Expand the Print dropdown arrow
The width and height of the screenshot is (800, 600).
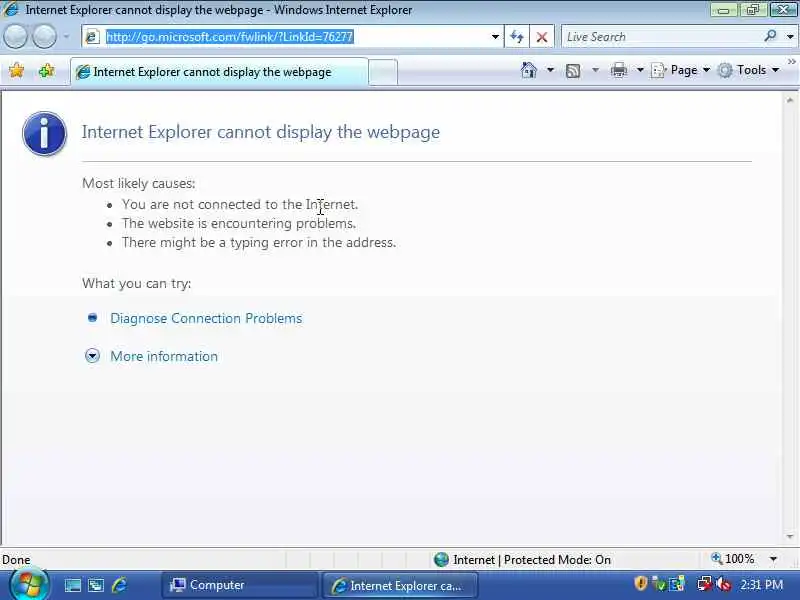tap(640, 70)
